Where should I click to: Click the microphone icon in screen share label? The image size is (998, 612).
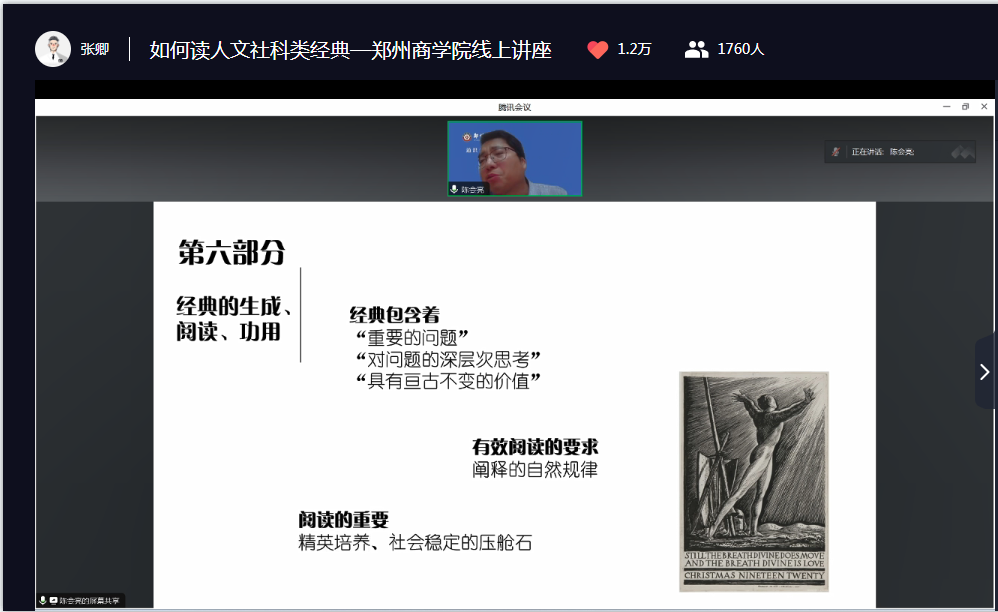click(x=43, y=601)
